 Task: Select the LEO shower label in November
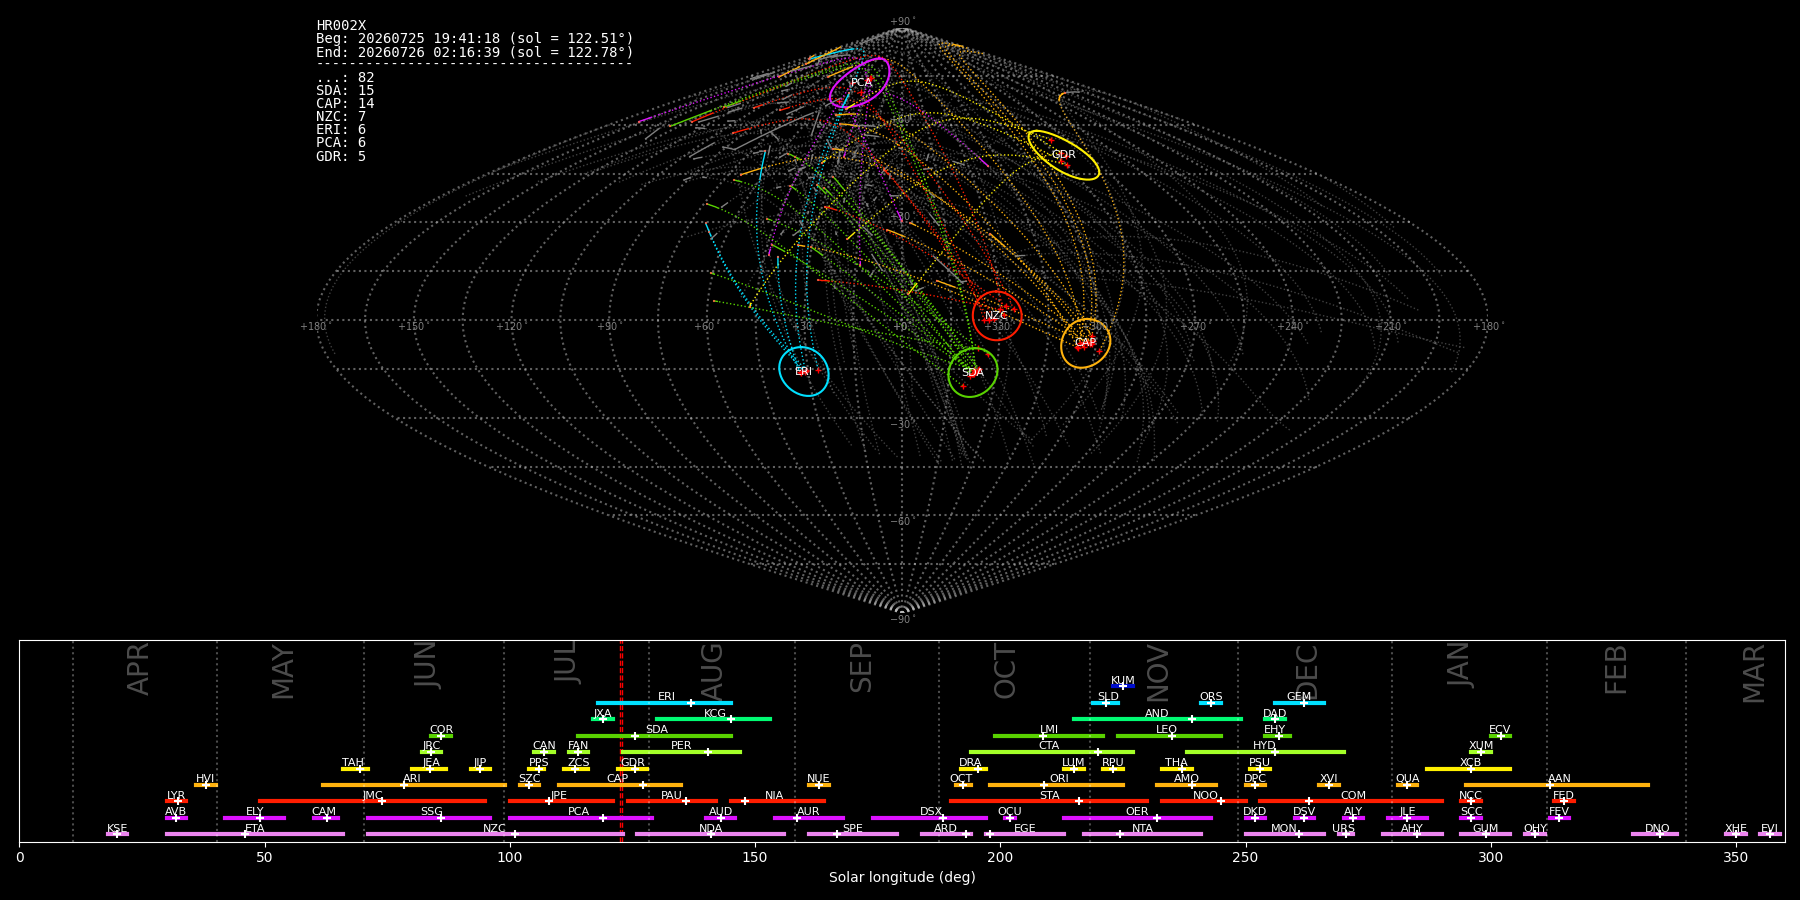(x=1167, y=729)
